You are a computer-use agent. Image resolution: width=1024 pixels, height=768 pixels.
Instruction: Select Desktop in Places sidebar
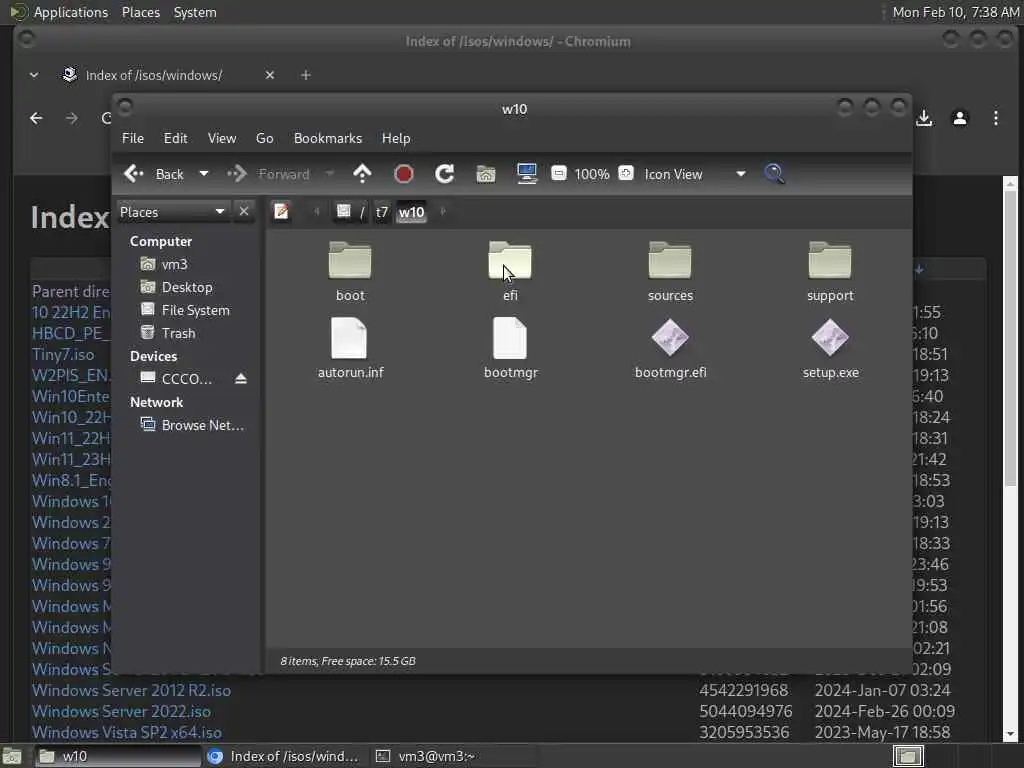187,287
